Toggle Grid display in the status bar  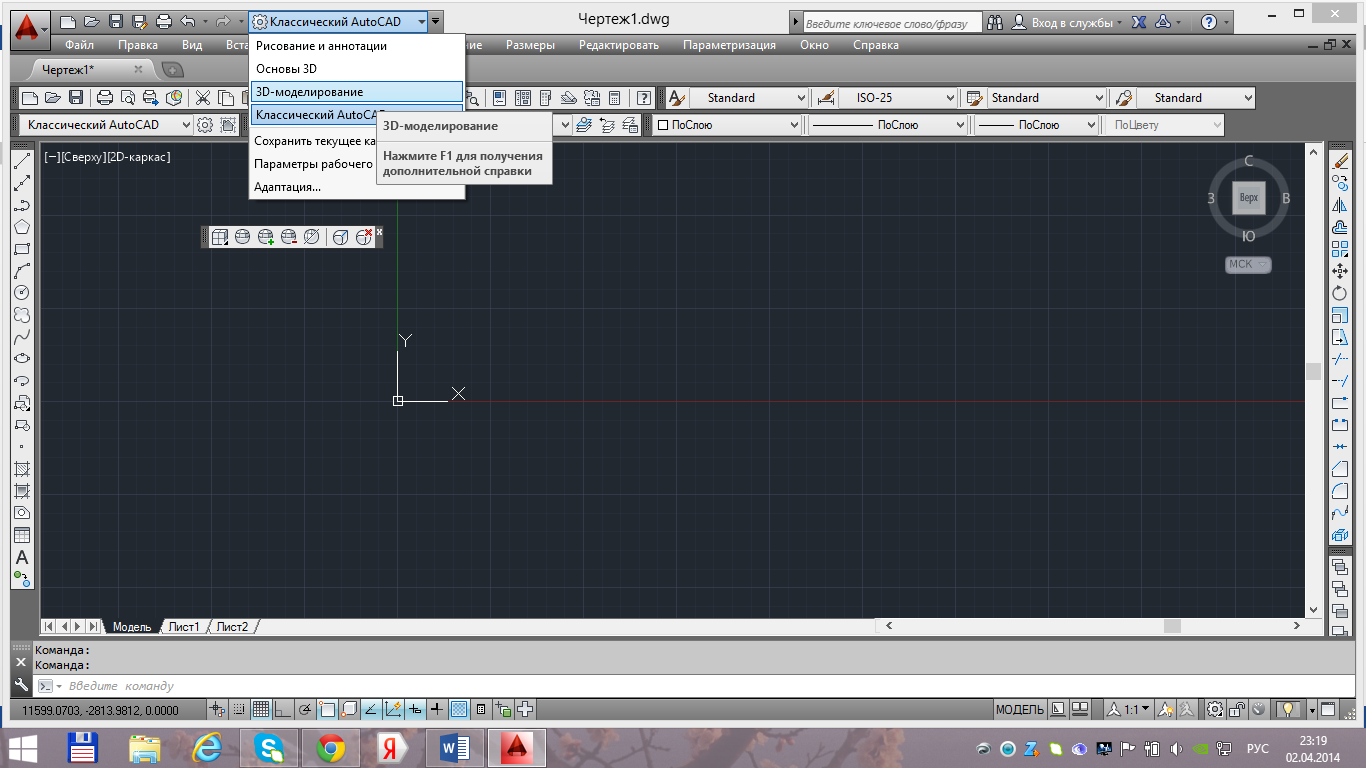[261, 709]
